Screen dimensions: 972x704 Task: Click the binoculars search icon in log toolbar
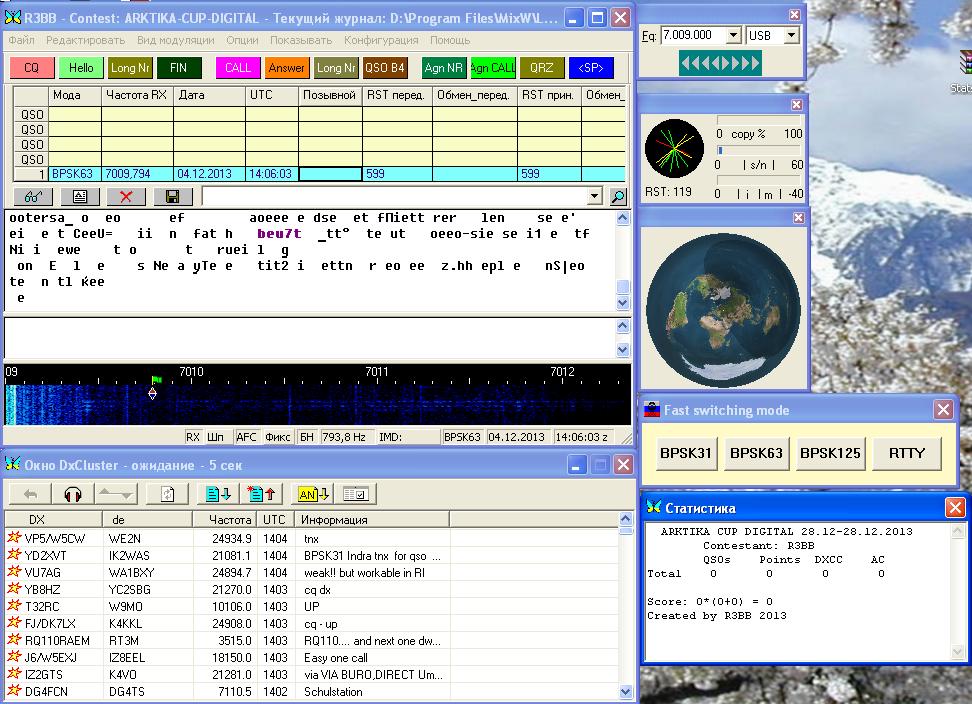pos(33,197)
